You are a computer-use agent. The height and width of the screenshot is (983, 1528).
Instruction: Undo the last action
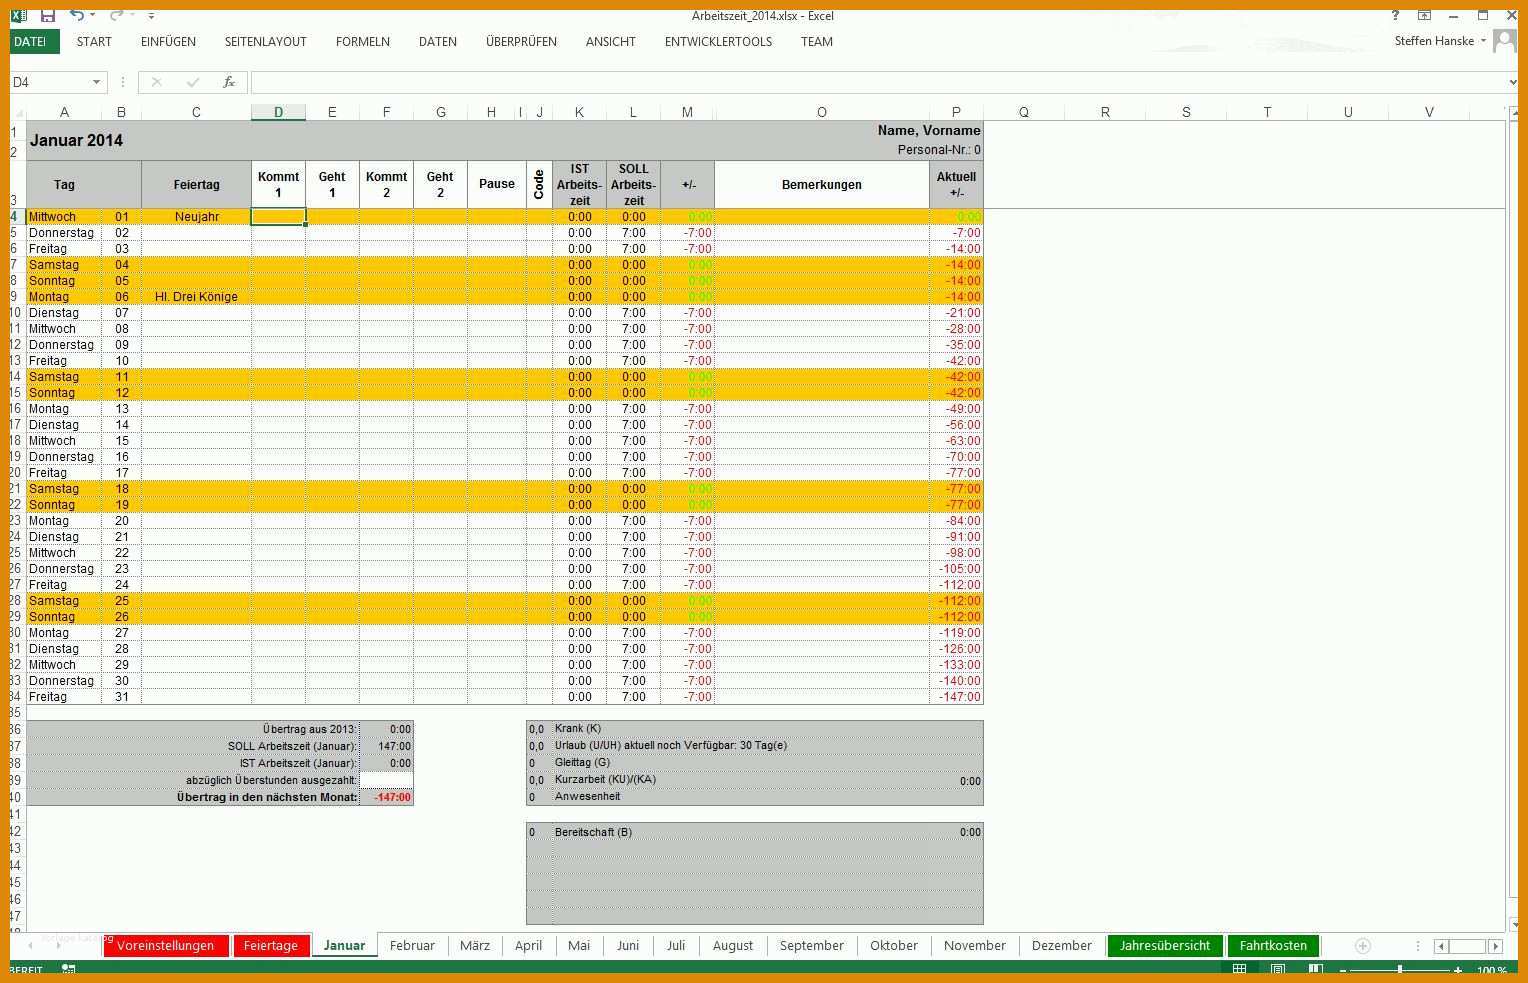point(77,15)
